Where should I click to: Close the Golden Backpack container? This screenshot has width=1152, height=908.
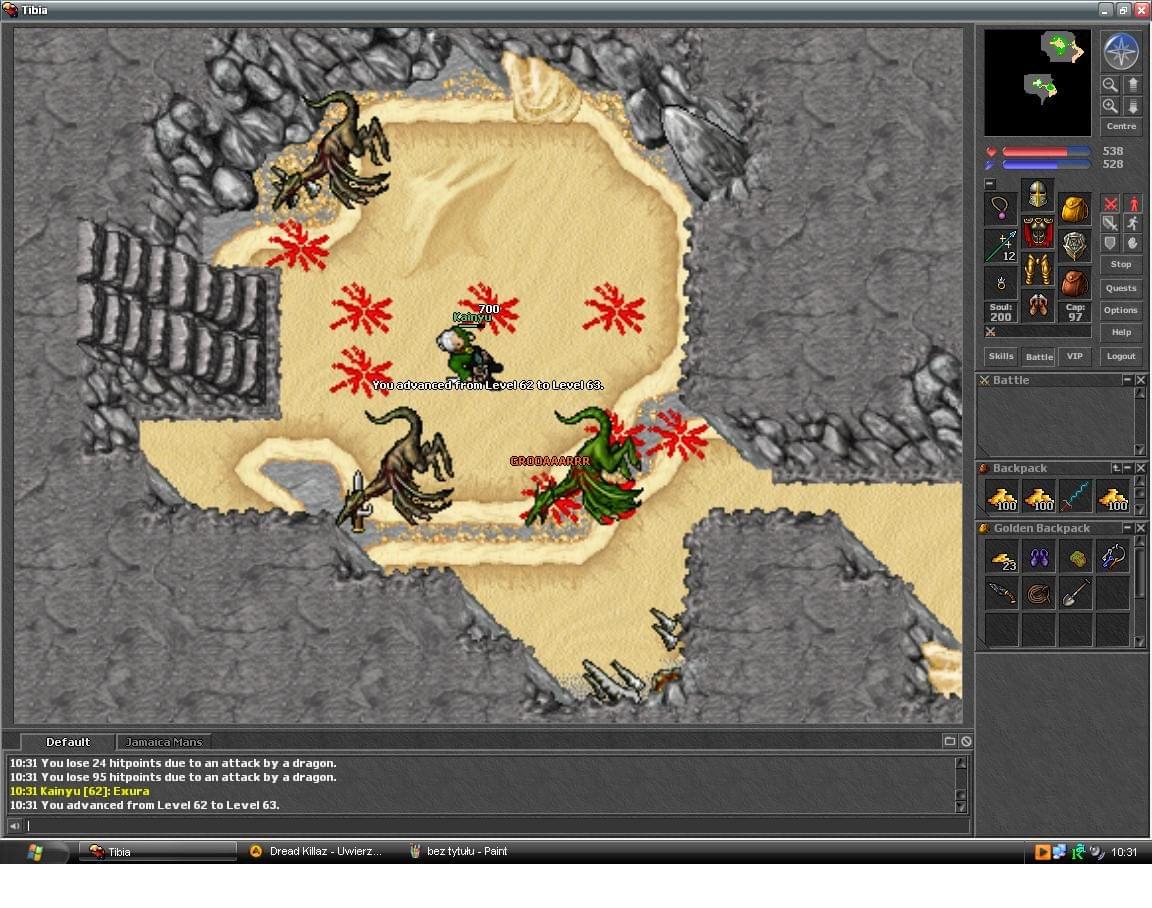tap(1140, 527)
